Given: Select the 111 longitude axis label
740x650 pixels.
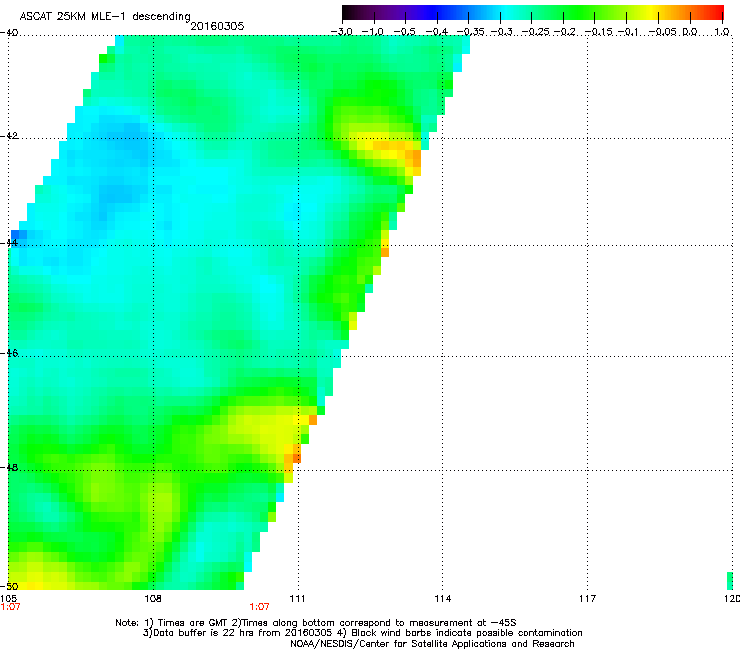Looking at the screenshot, I should click(297, 599).
